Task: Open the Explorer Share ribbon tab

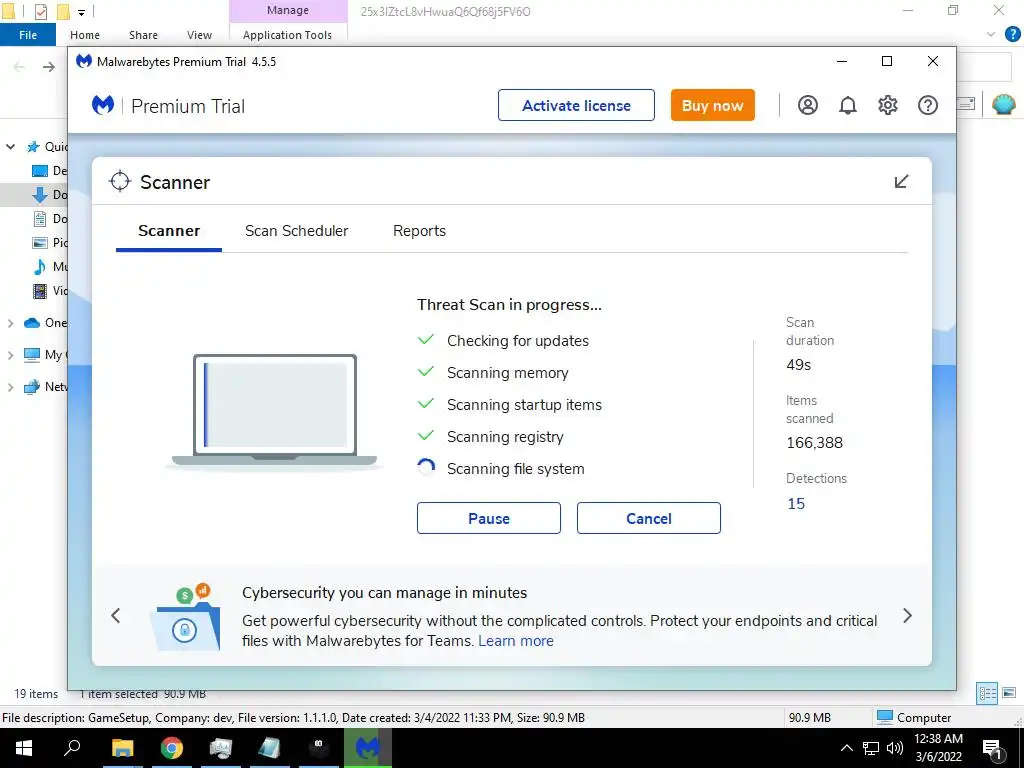Action: click(x=143, y=35)
